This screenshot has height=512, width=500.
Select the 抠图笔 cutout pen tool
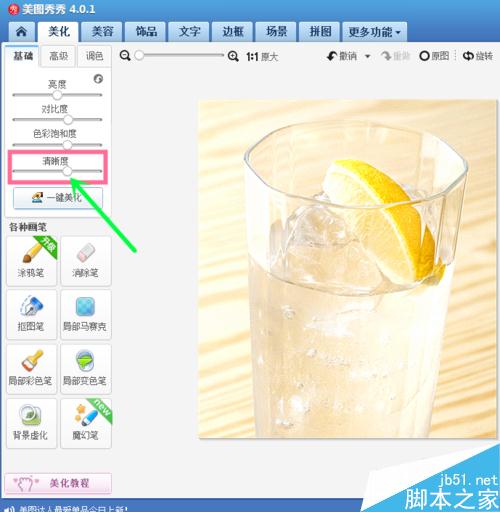coord(32,315)
